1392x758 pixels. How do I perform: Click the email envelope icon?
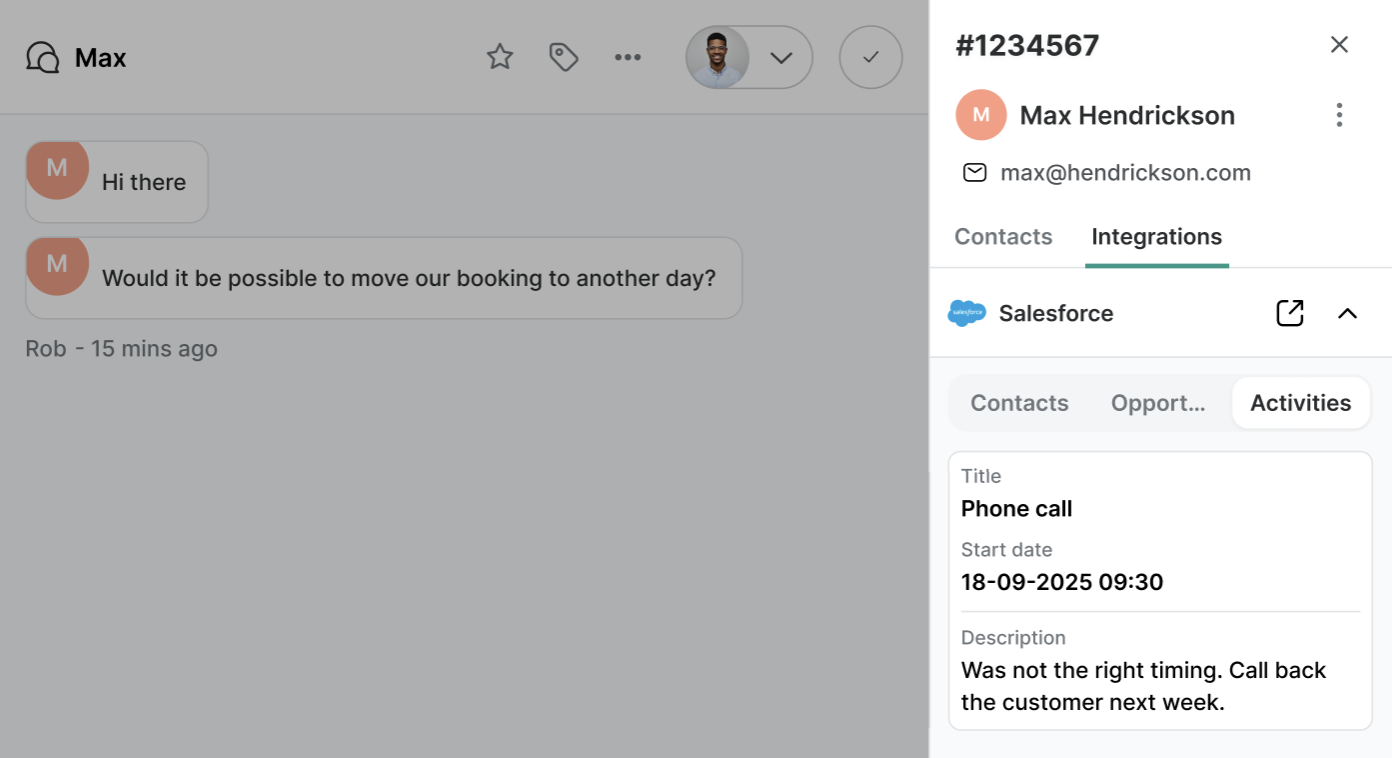point(974,173)
